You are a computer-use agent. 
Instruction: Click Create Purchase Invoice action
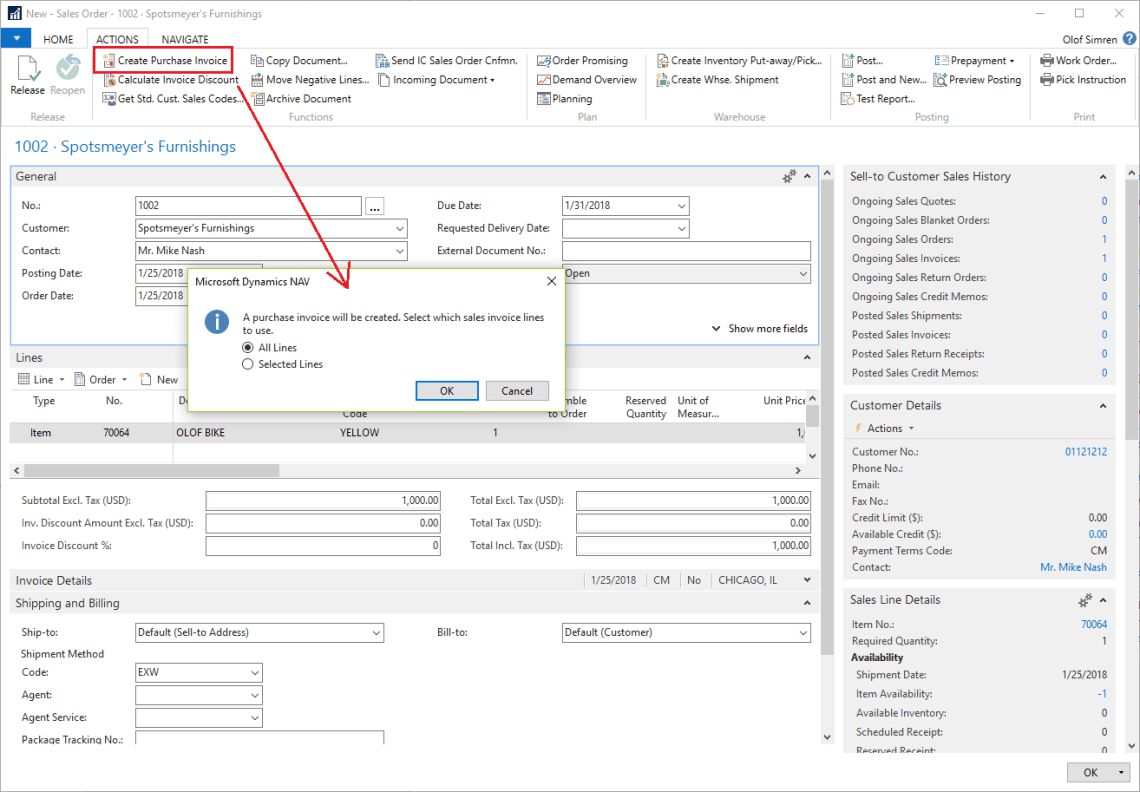[165, 60]
